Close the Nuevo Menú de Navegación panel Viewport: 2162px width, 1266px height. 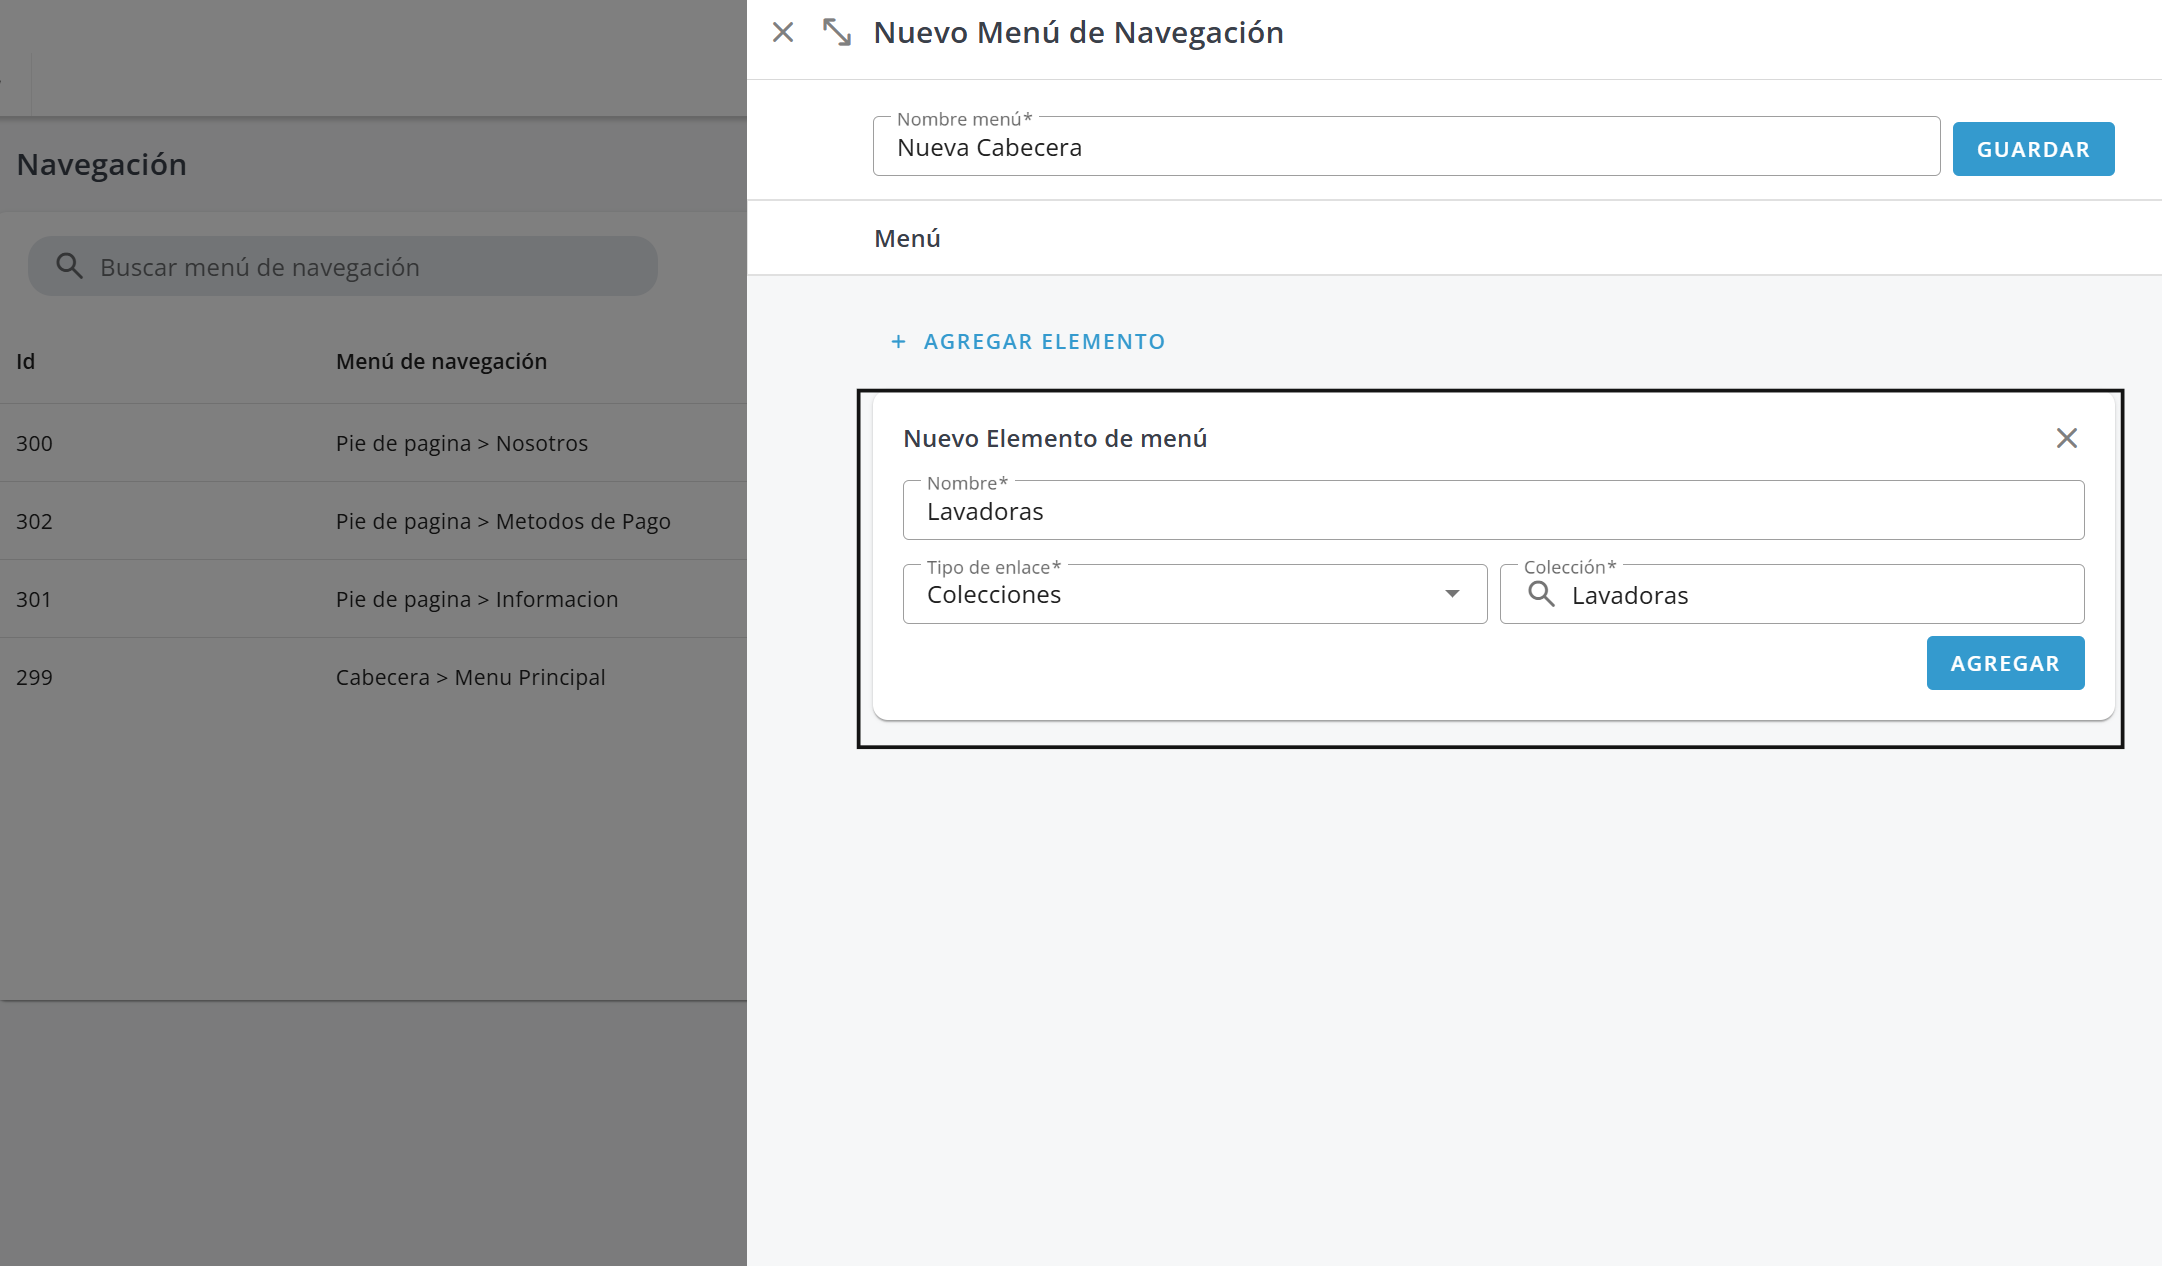783,33
